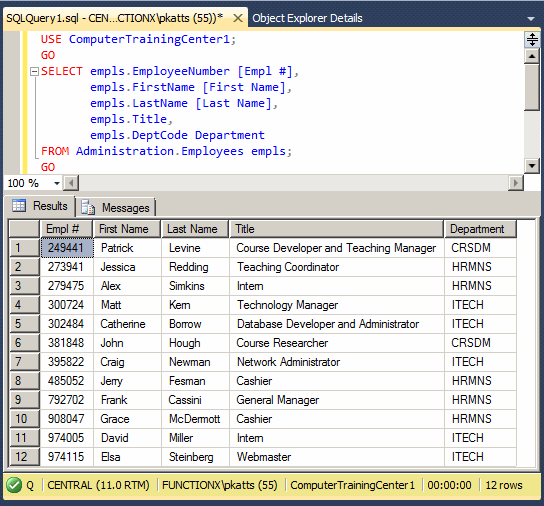The width and height of the screenshot is (544, 506).
Task: Open the 100 % zoom dropdown
Action: (57, 183)
